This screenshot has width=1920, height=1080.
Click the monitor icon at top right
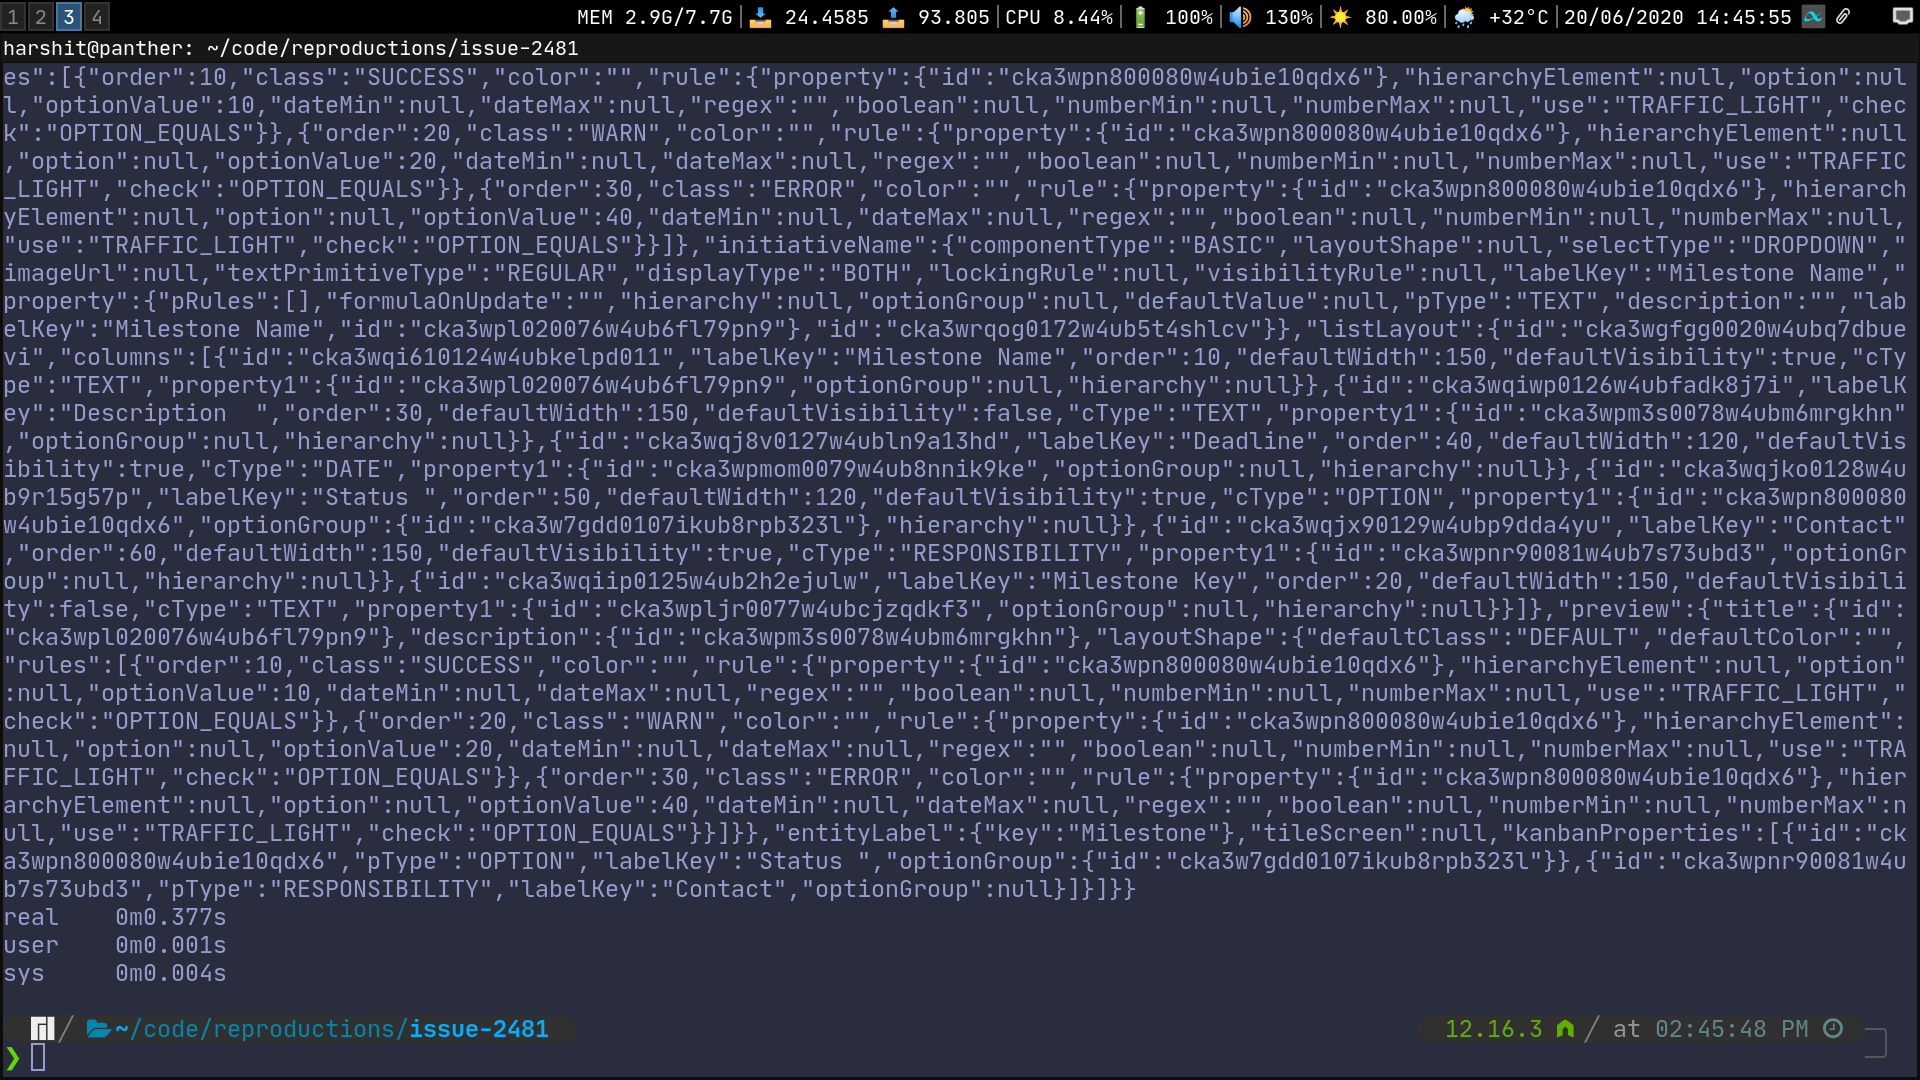(x=1902, y=17)
